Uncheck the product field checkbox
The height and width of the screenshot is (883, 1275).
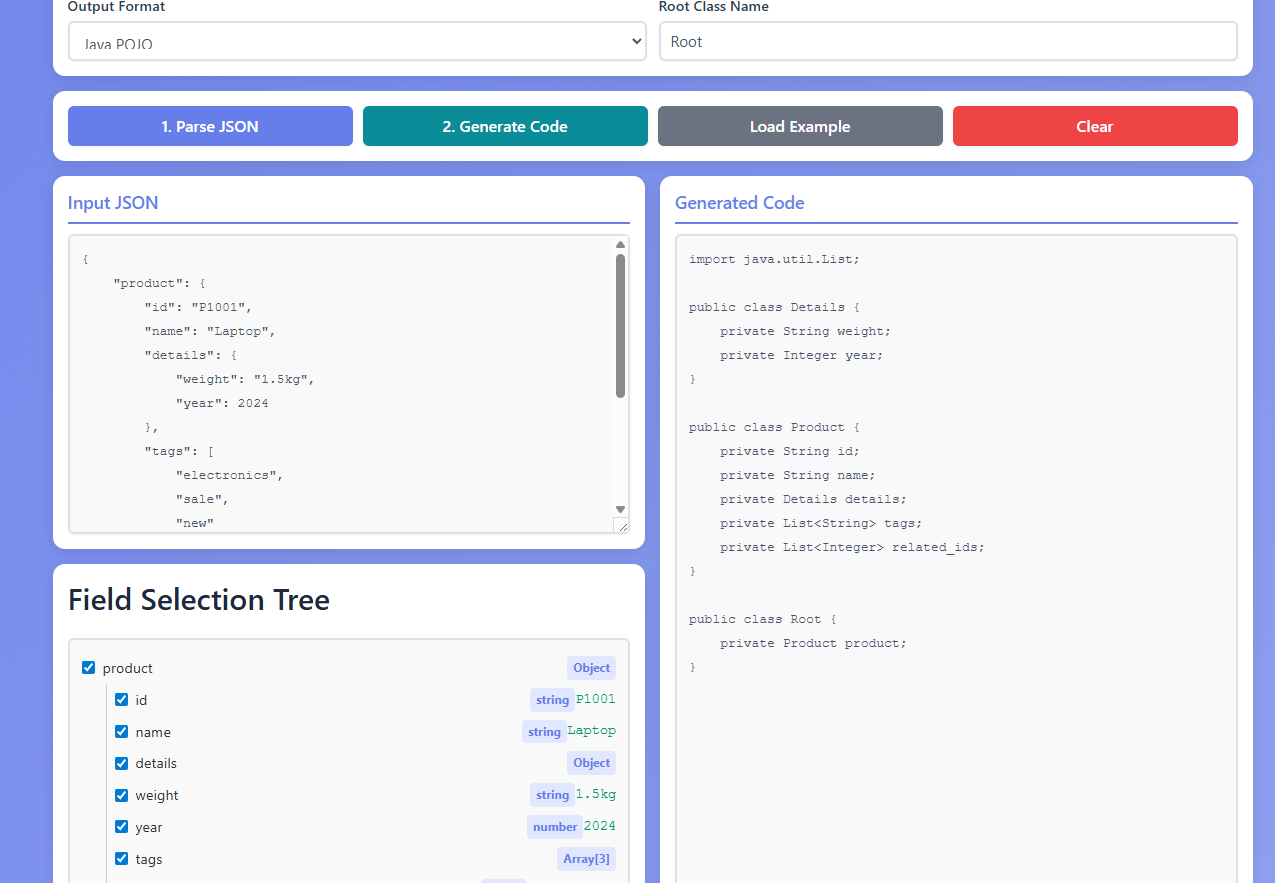89,667
